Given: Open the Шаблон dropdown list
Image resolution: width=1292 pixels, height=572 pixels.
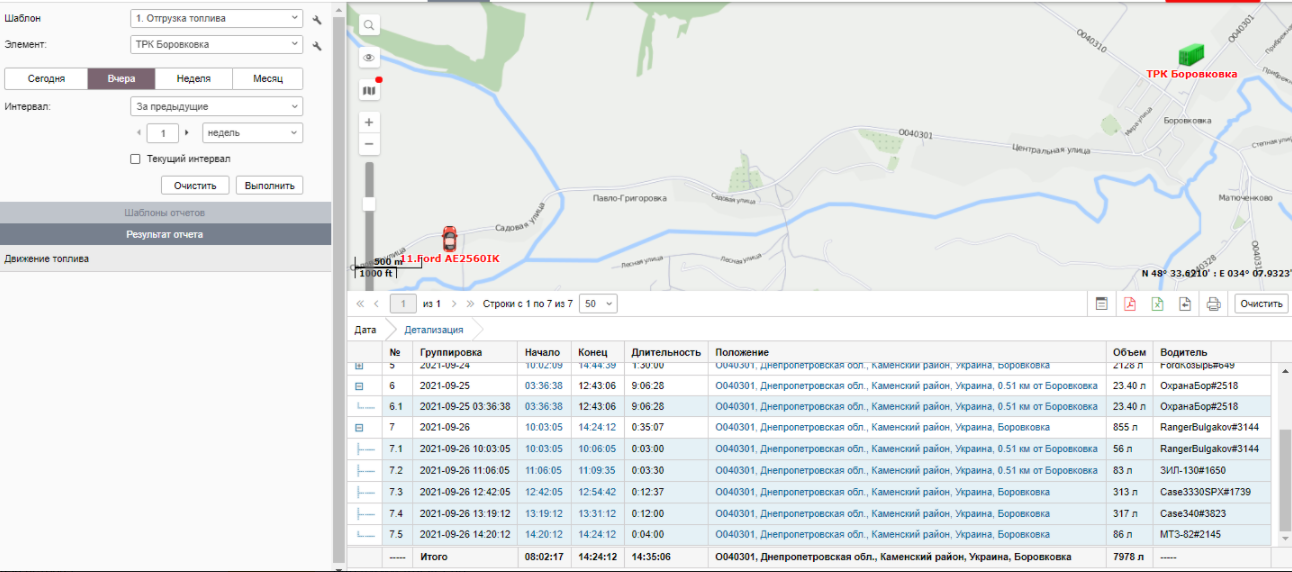Looking at the screenshot, I should (216, 19).
